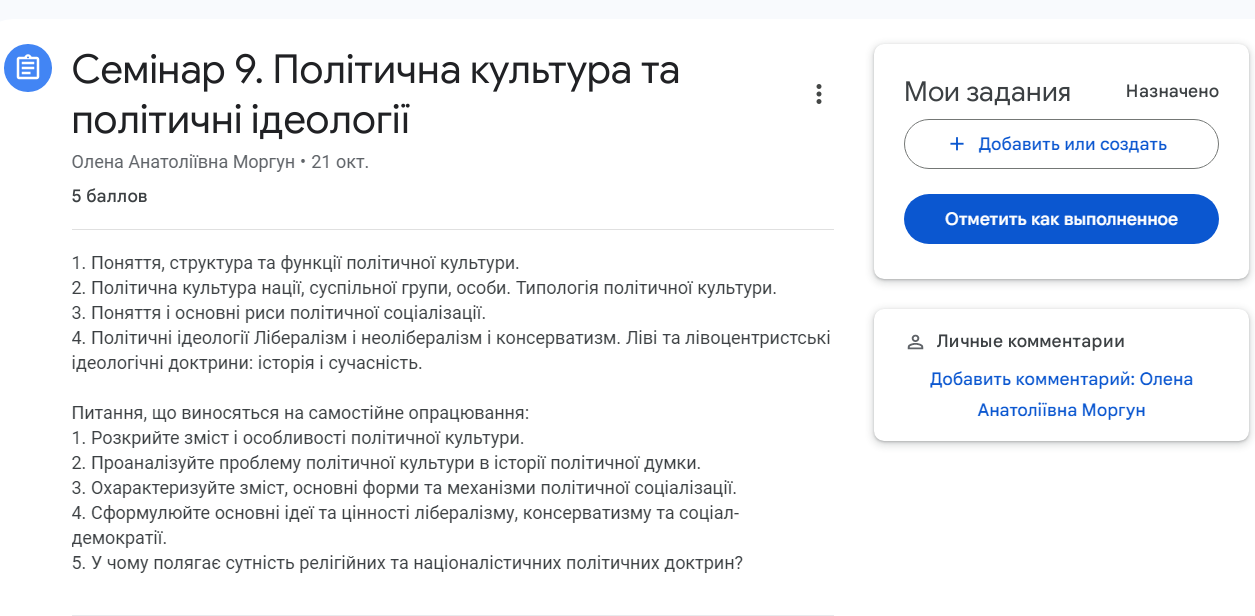Click the 'Назначено' status label

tap(1172, 91)
